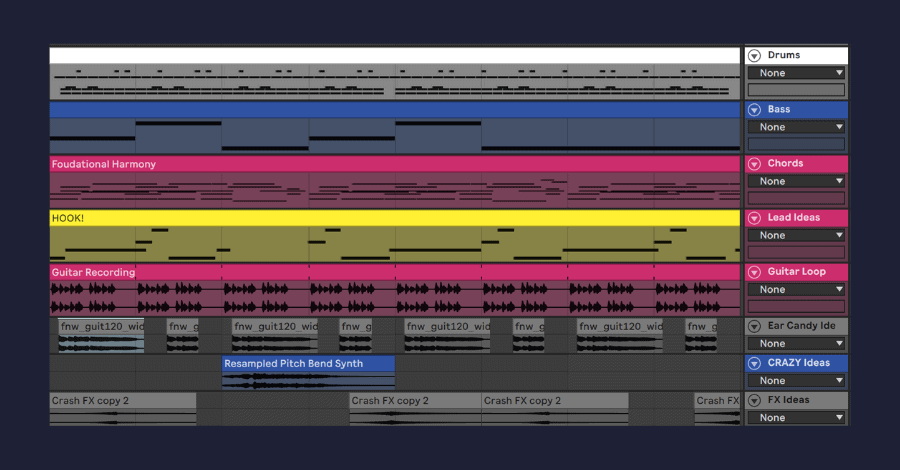Open the None dropdown on FX Ideas track
900x470 pixels.
tap(796, 418)
